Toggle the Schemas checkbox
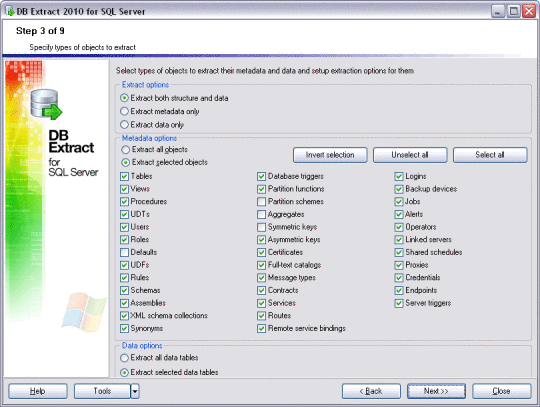 point(124,291)
